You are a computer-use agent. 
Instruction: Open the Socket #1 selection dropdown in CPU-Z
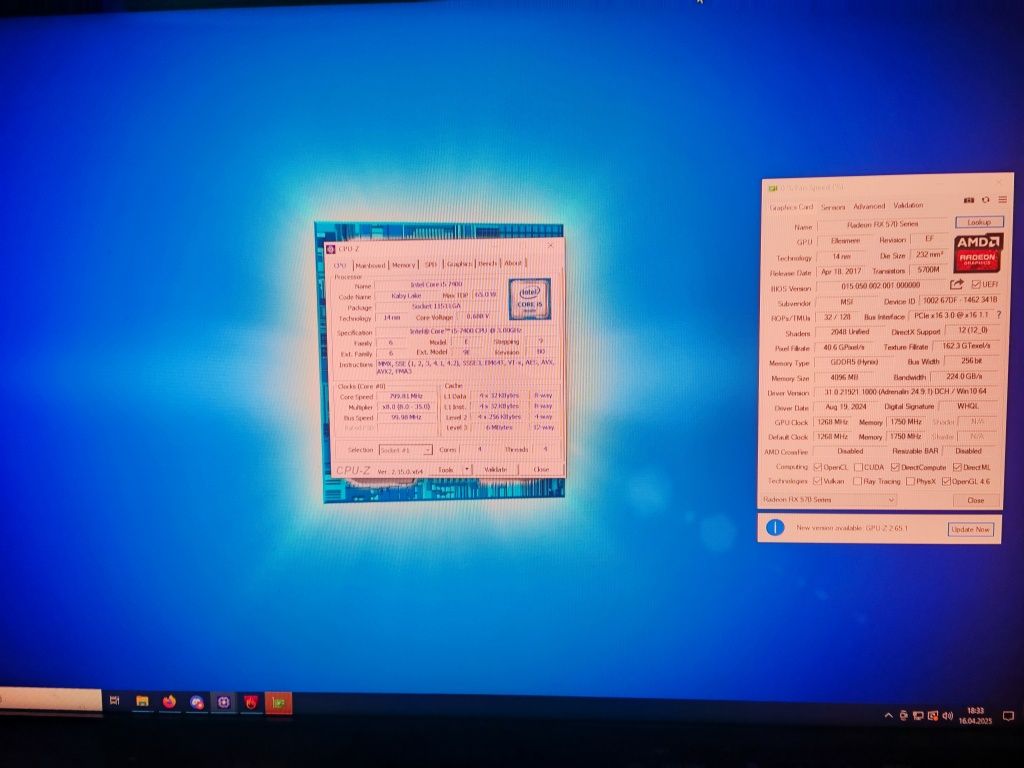coord(406,450)
